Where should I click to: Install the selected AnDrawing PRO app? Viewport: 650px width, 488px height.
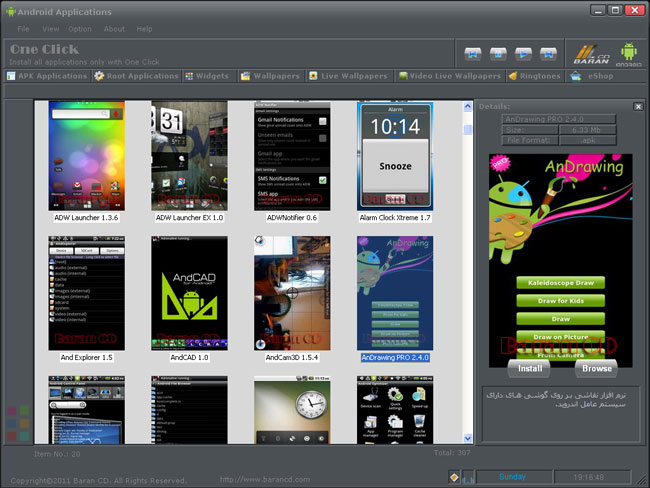[530, 368]
